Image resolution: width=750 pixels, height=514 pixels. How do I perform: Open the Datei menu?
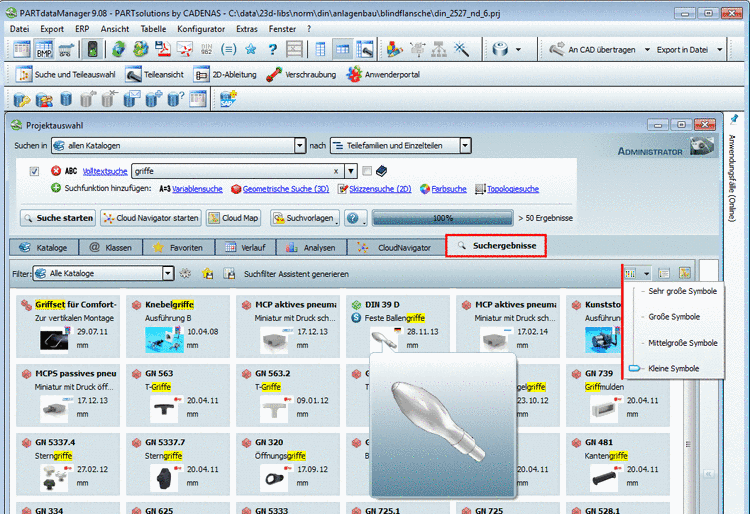point(20,29)
